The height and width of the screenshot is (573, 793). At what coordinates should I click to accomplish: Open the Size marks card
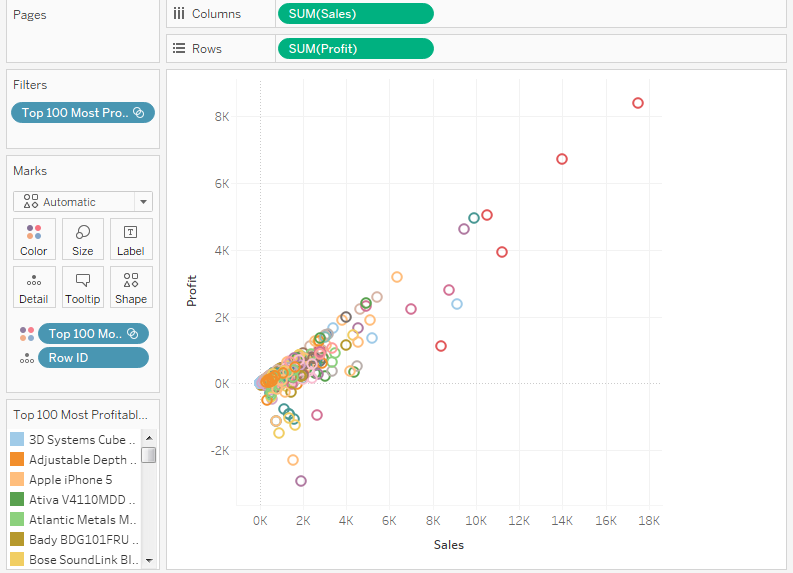tap(83, 239)
